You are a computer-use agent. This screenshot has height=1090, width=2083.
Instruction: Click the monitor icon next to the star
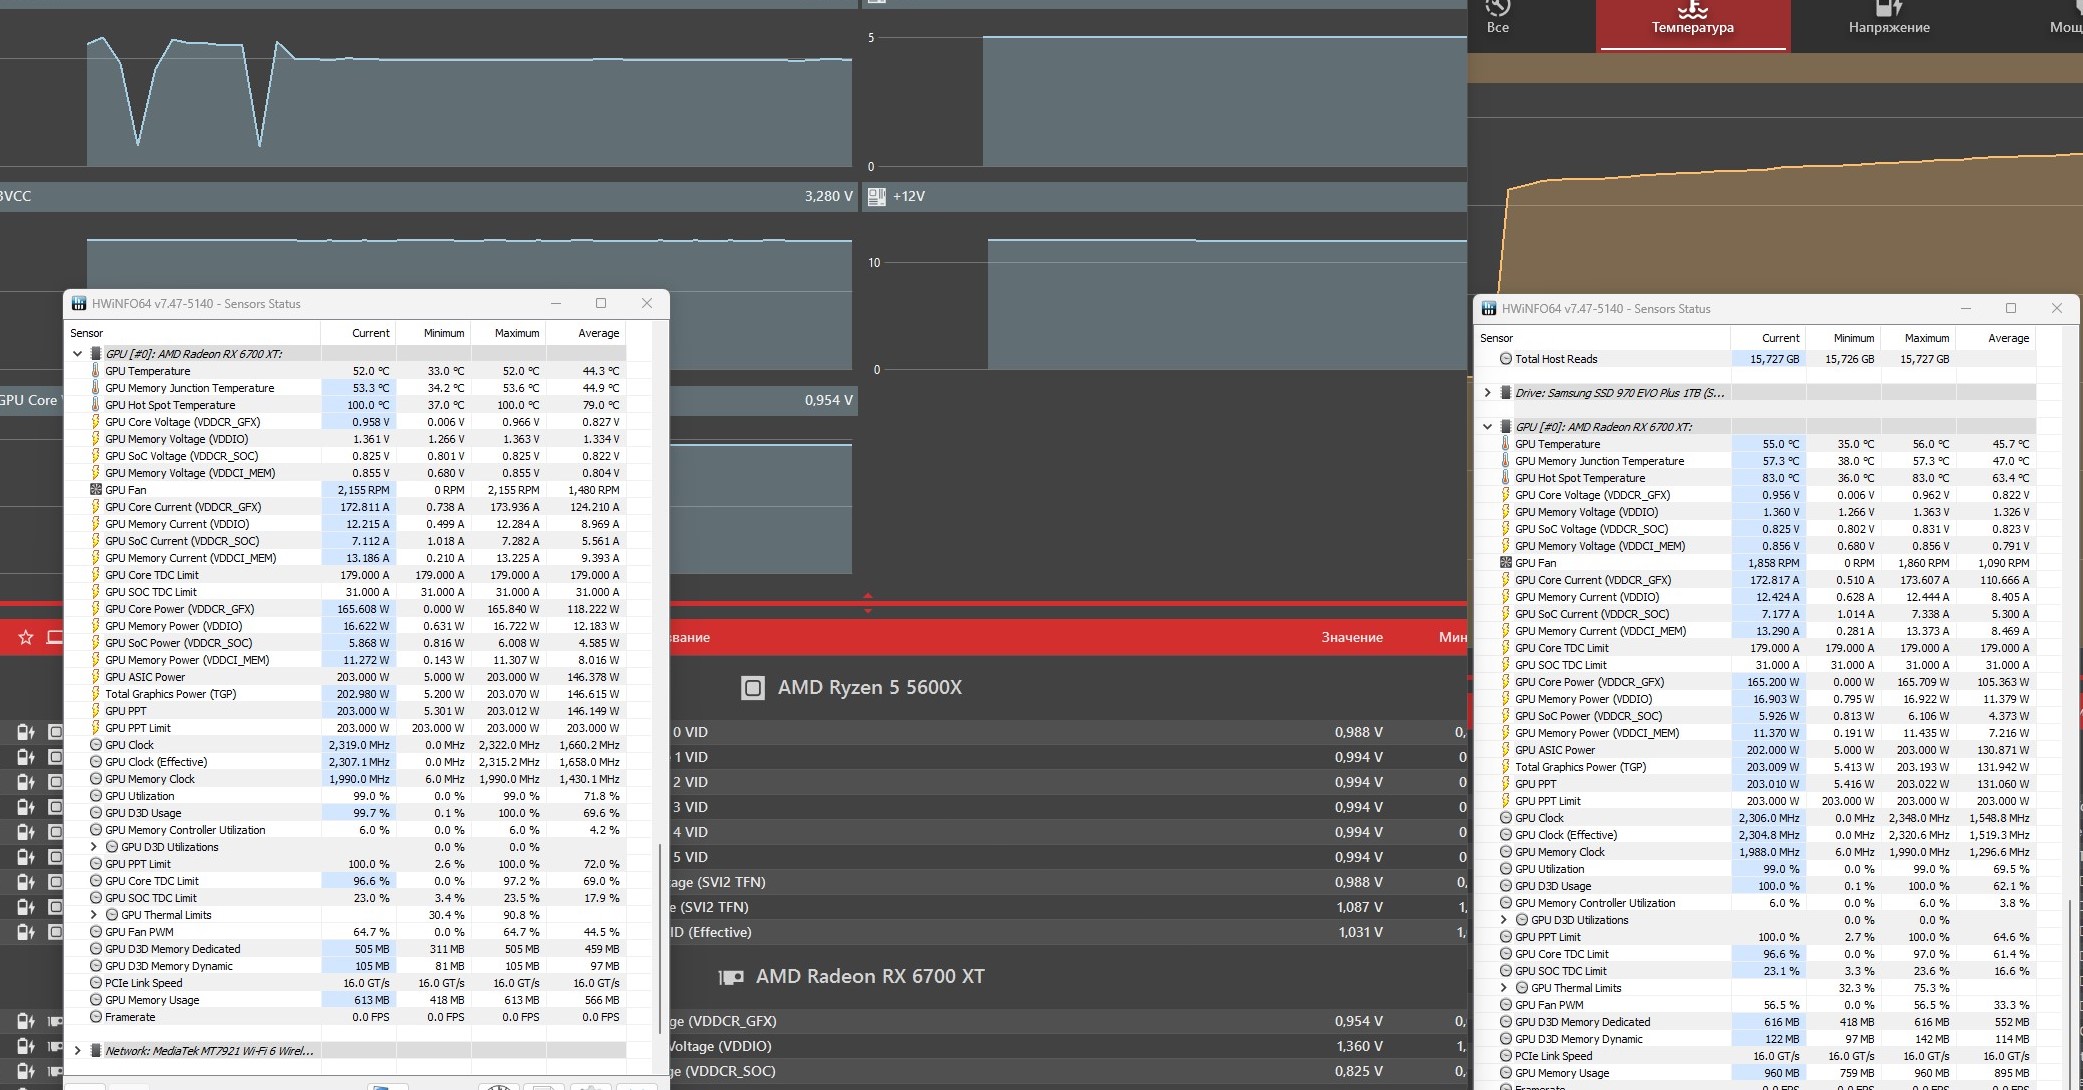54,637
